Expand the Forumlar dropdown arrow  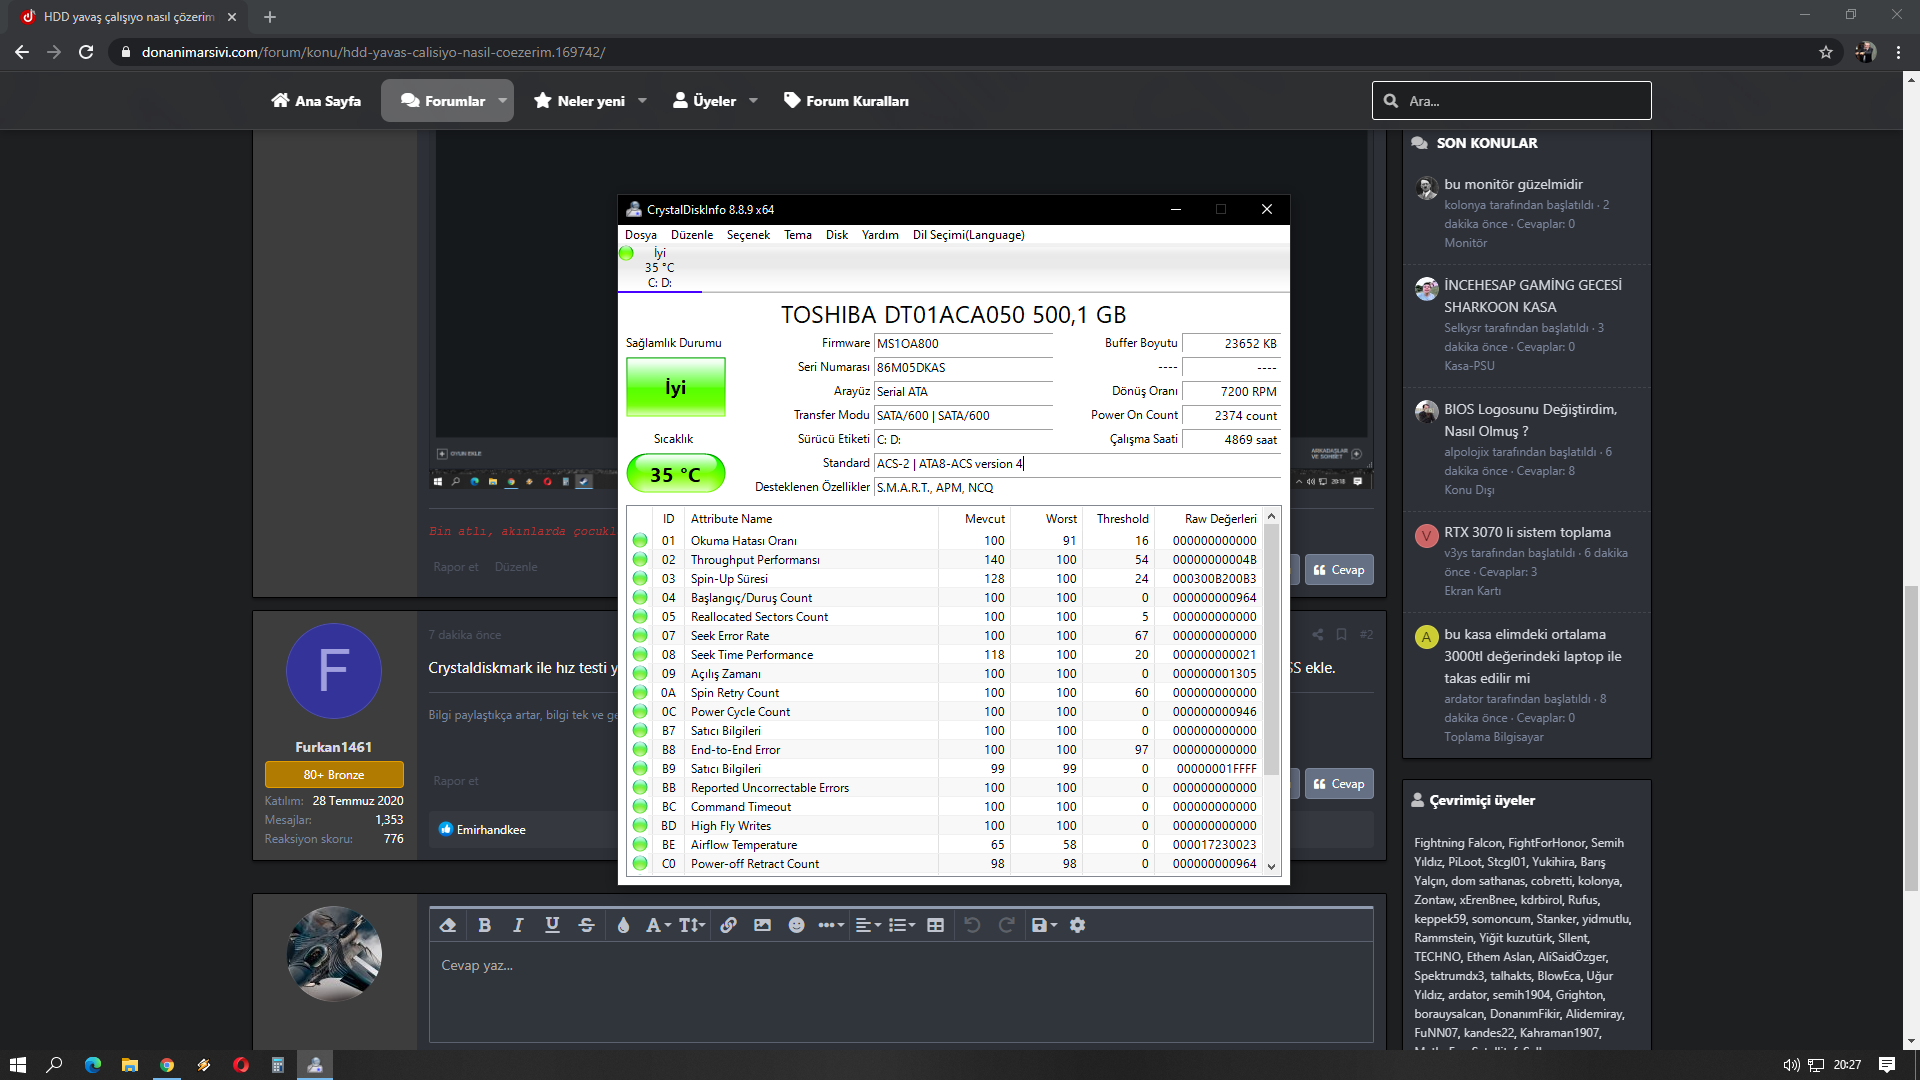pos(503,101)
